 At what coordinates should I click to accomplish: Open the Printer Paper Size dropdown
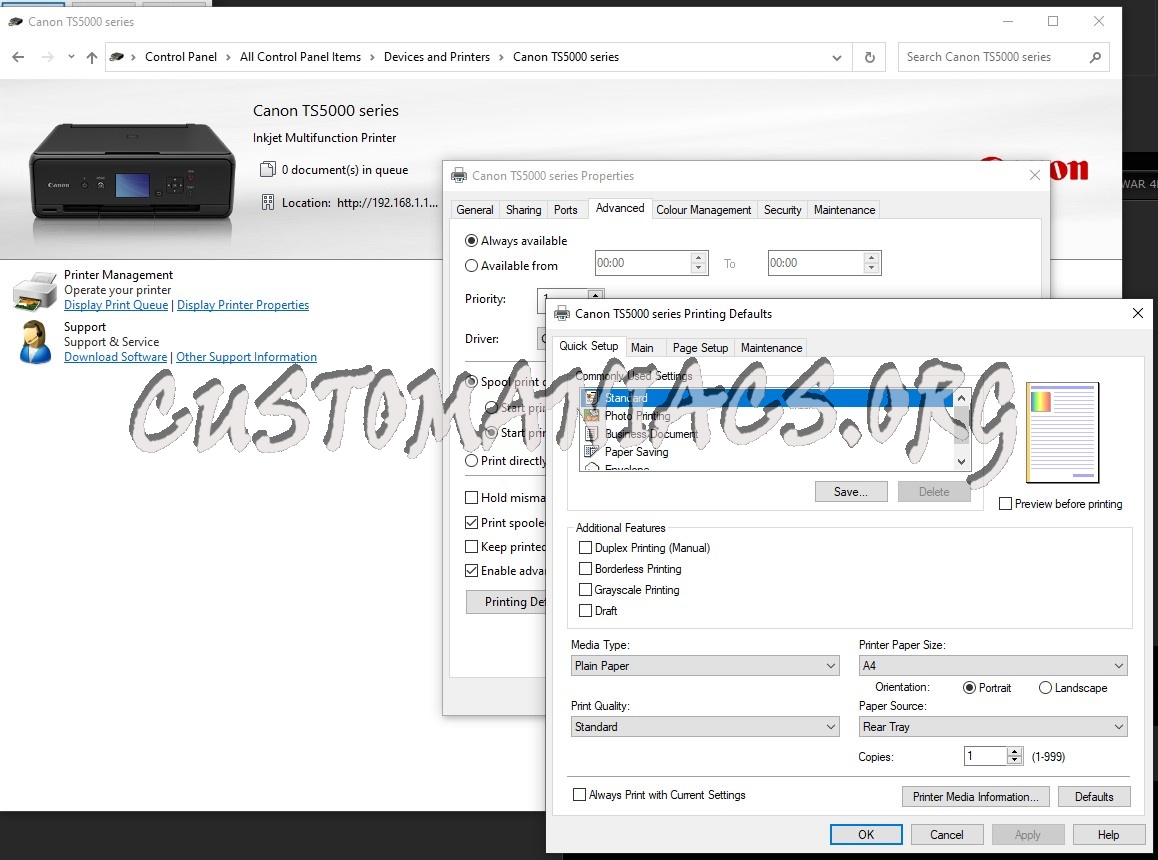[x=993, y=666]
